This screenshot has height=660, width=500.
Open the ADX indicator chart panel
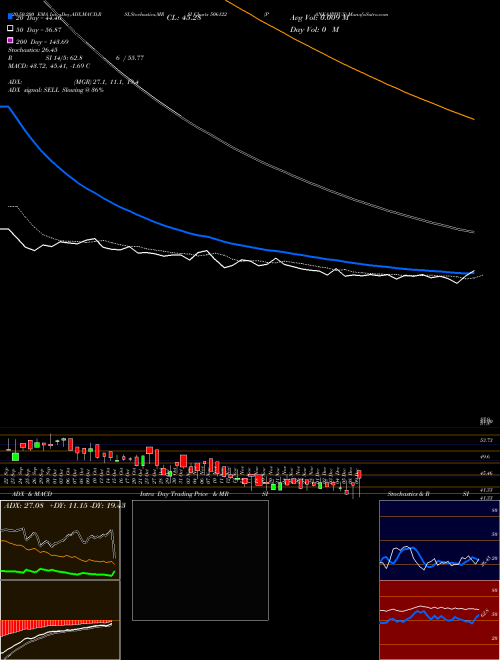point(60,540)
